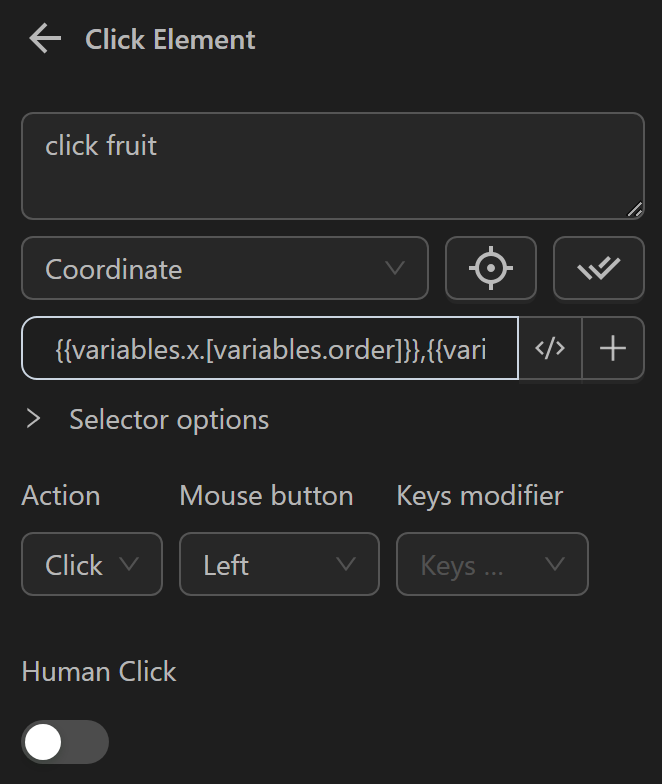Click the "Mouse button" label

point(266,496)
